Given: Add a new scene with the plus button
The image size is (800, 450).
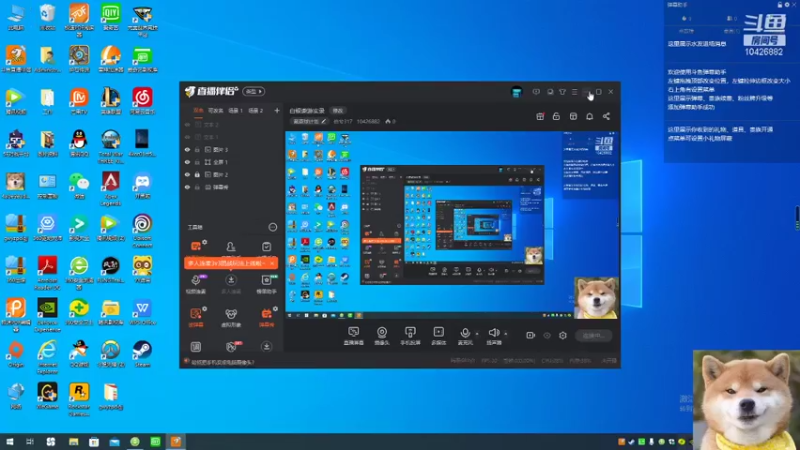Looking at the screenshot, I should 277,110.
